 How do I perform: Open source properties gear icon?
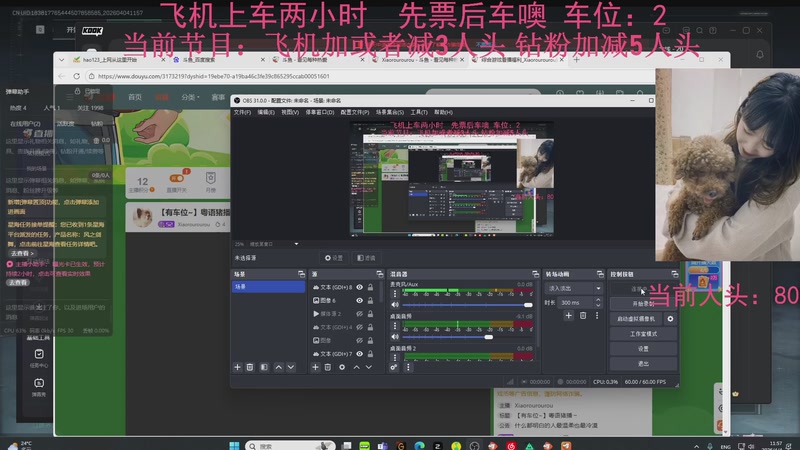coord(342,367)
